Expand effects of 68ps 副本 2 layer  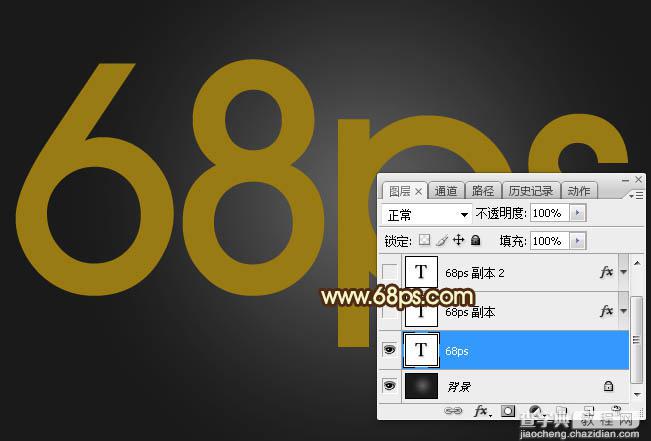click(x=624, y=272)
